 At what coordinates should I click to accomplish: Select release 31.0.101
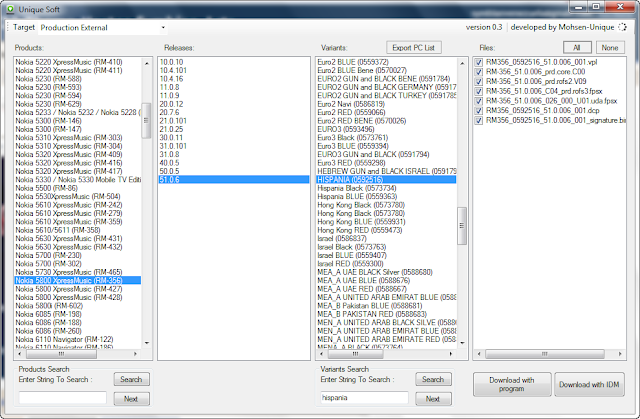tap(173, 146)
